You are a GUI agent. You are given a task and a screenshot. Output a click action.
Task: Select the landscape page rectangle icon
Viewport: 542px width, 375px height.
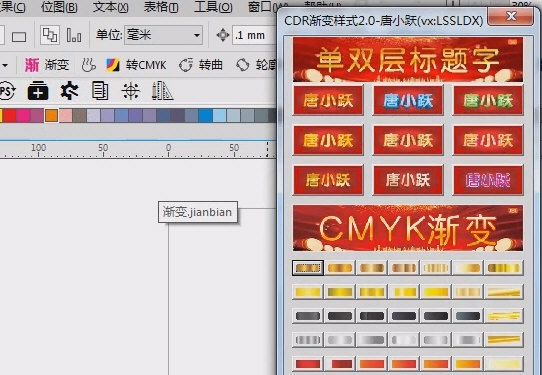pyautogui.click(x=19, y=36)
